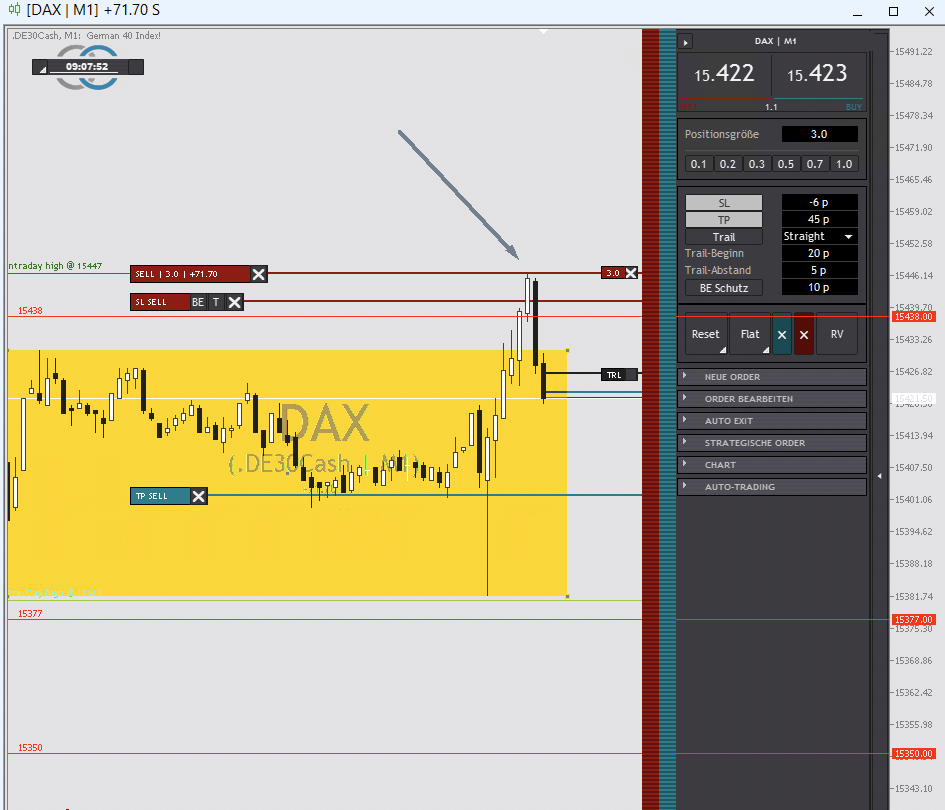
Task: Click the TP SELL label
Action: click(x=160, y=496)
